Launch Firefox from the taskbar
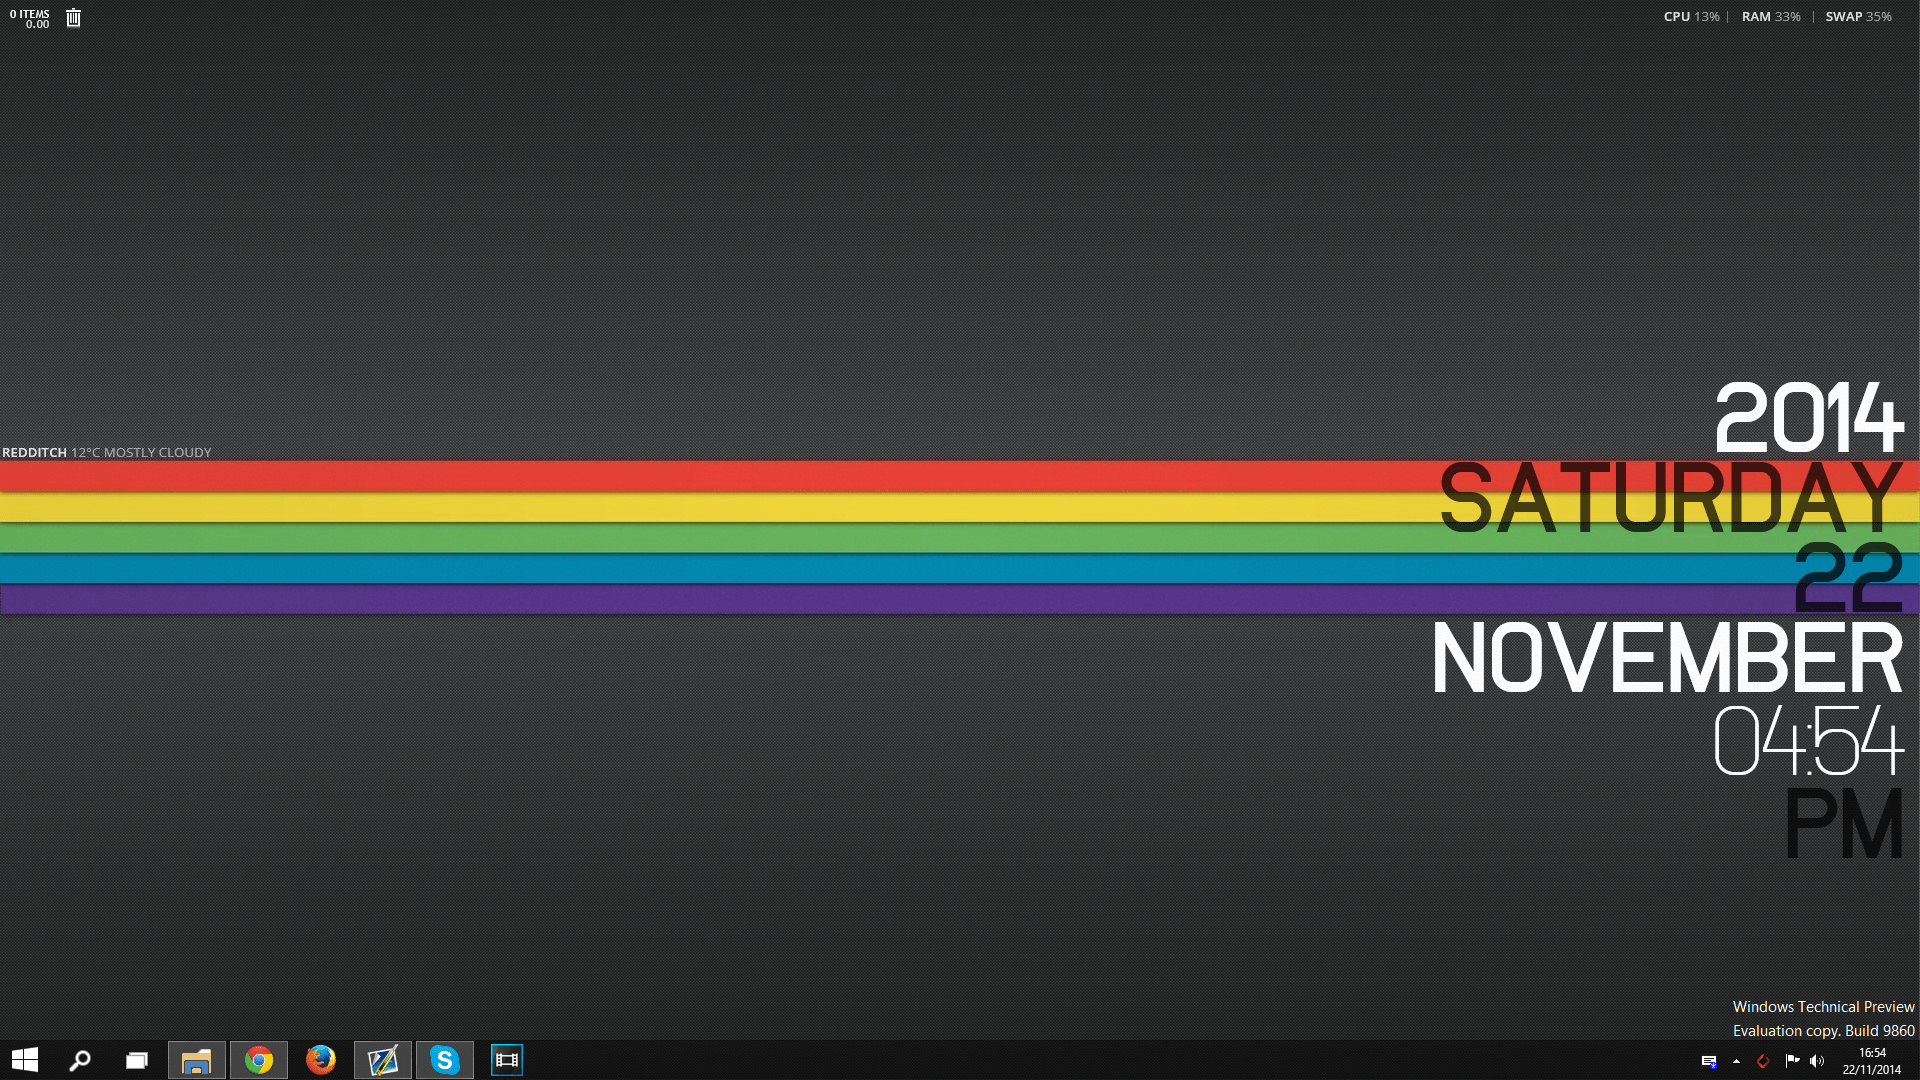 click(x=321, y=1060)
